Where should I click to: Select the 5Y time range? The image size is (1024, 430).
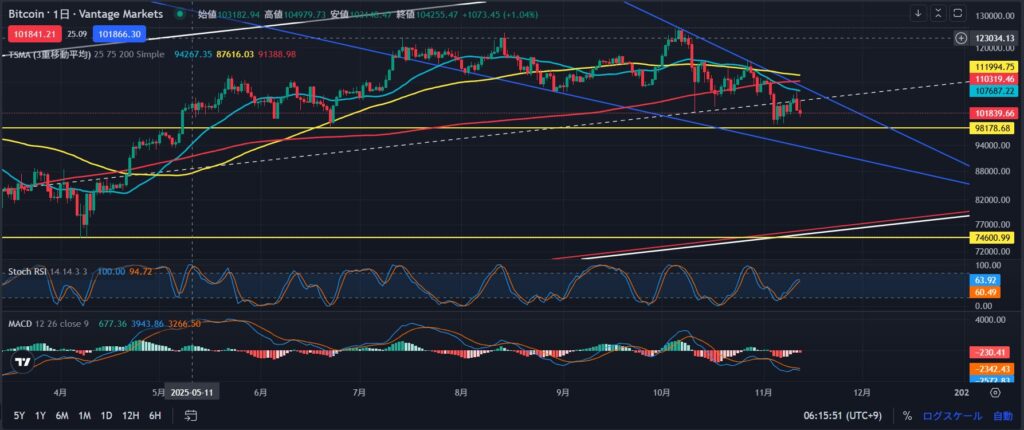19,415
